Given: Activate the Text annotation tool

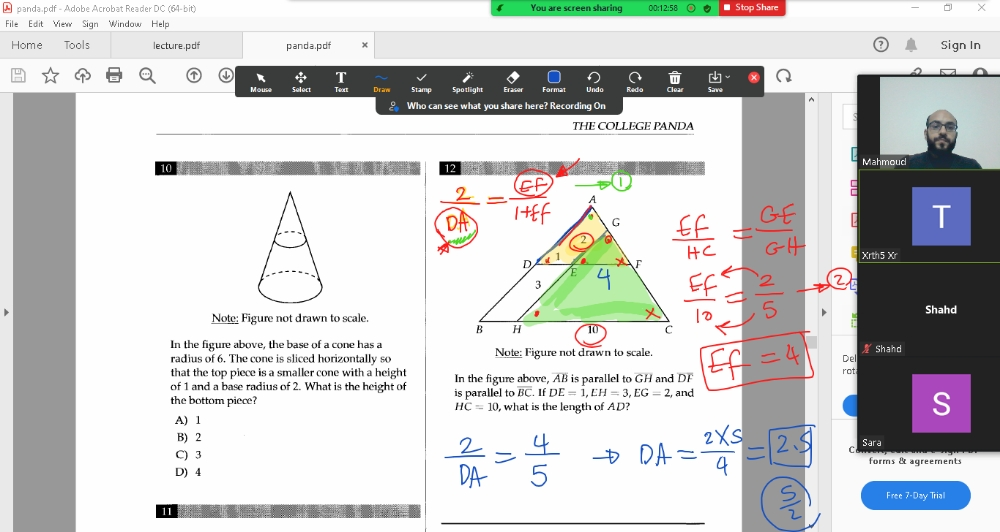Looking at the screenshot, I should (341, 82).
